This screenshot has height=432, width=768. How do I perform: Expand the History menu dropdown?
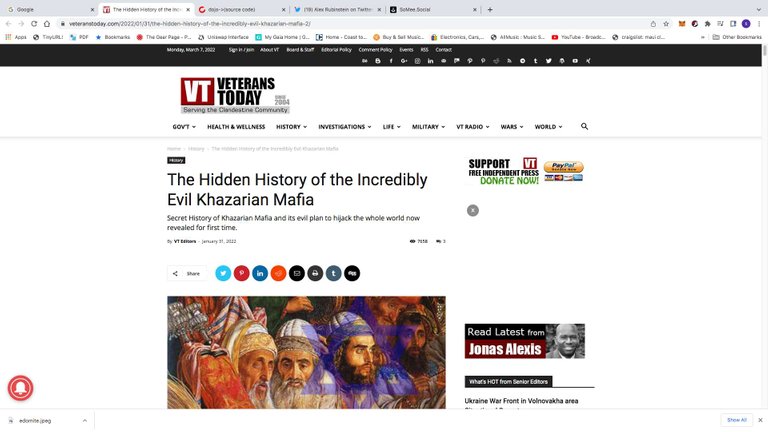point(291,127)
